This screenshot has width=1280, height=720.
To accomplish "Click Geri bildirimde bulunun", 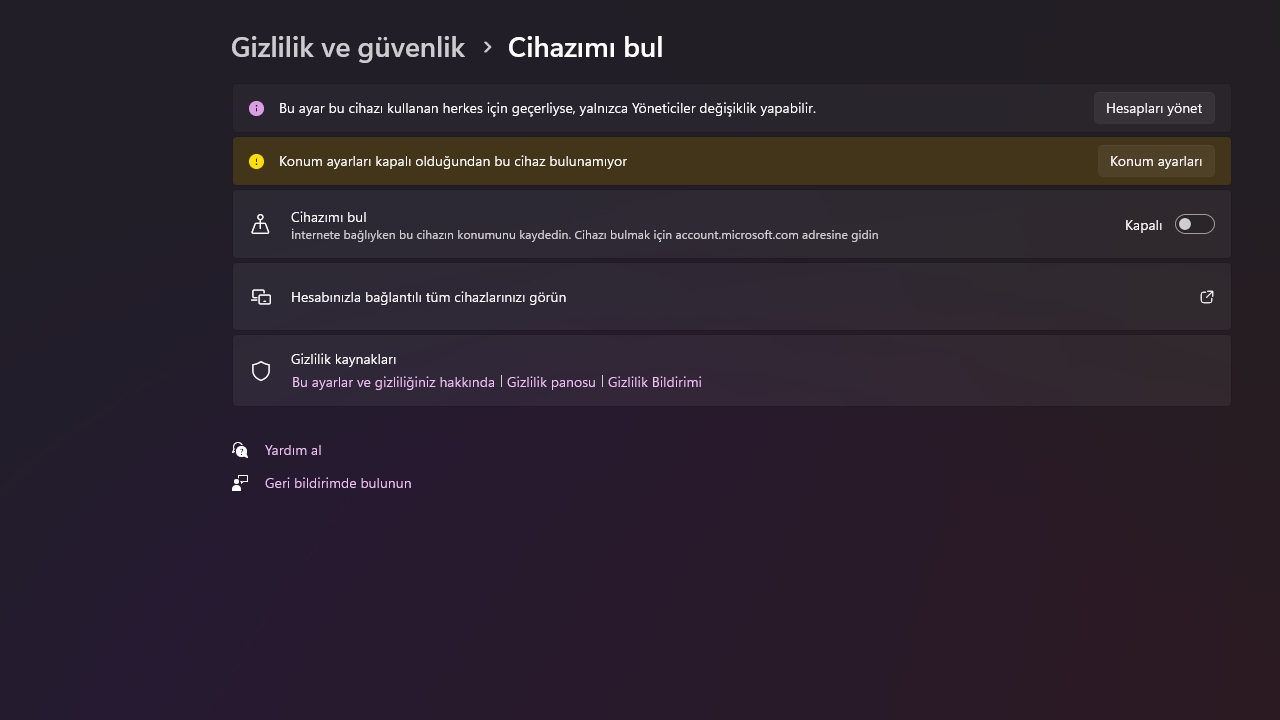I will 338,483.
